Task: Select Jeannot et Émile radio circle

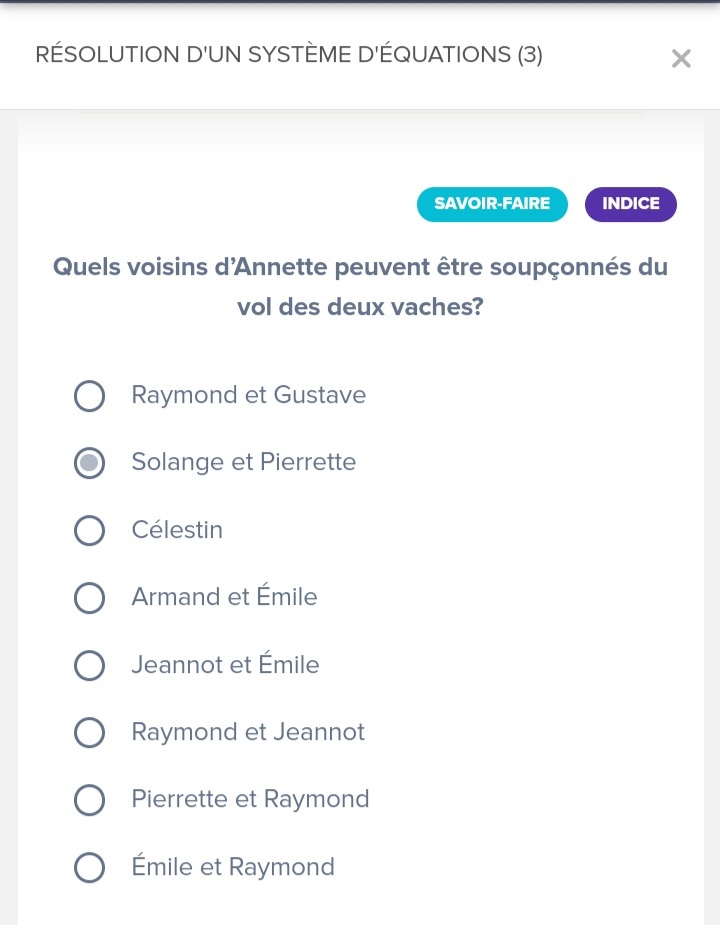Action: [x=90, y=666]
